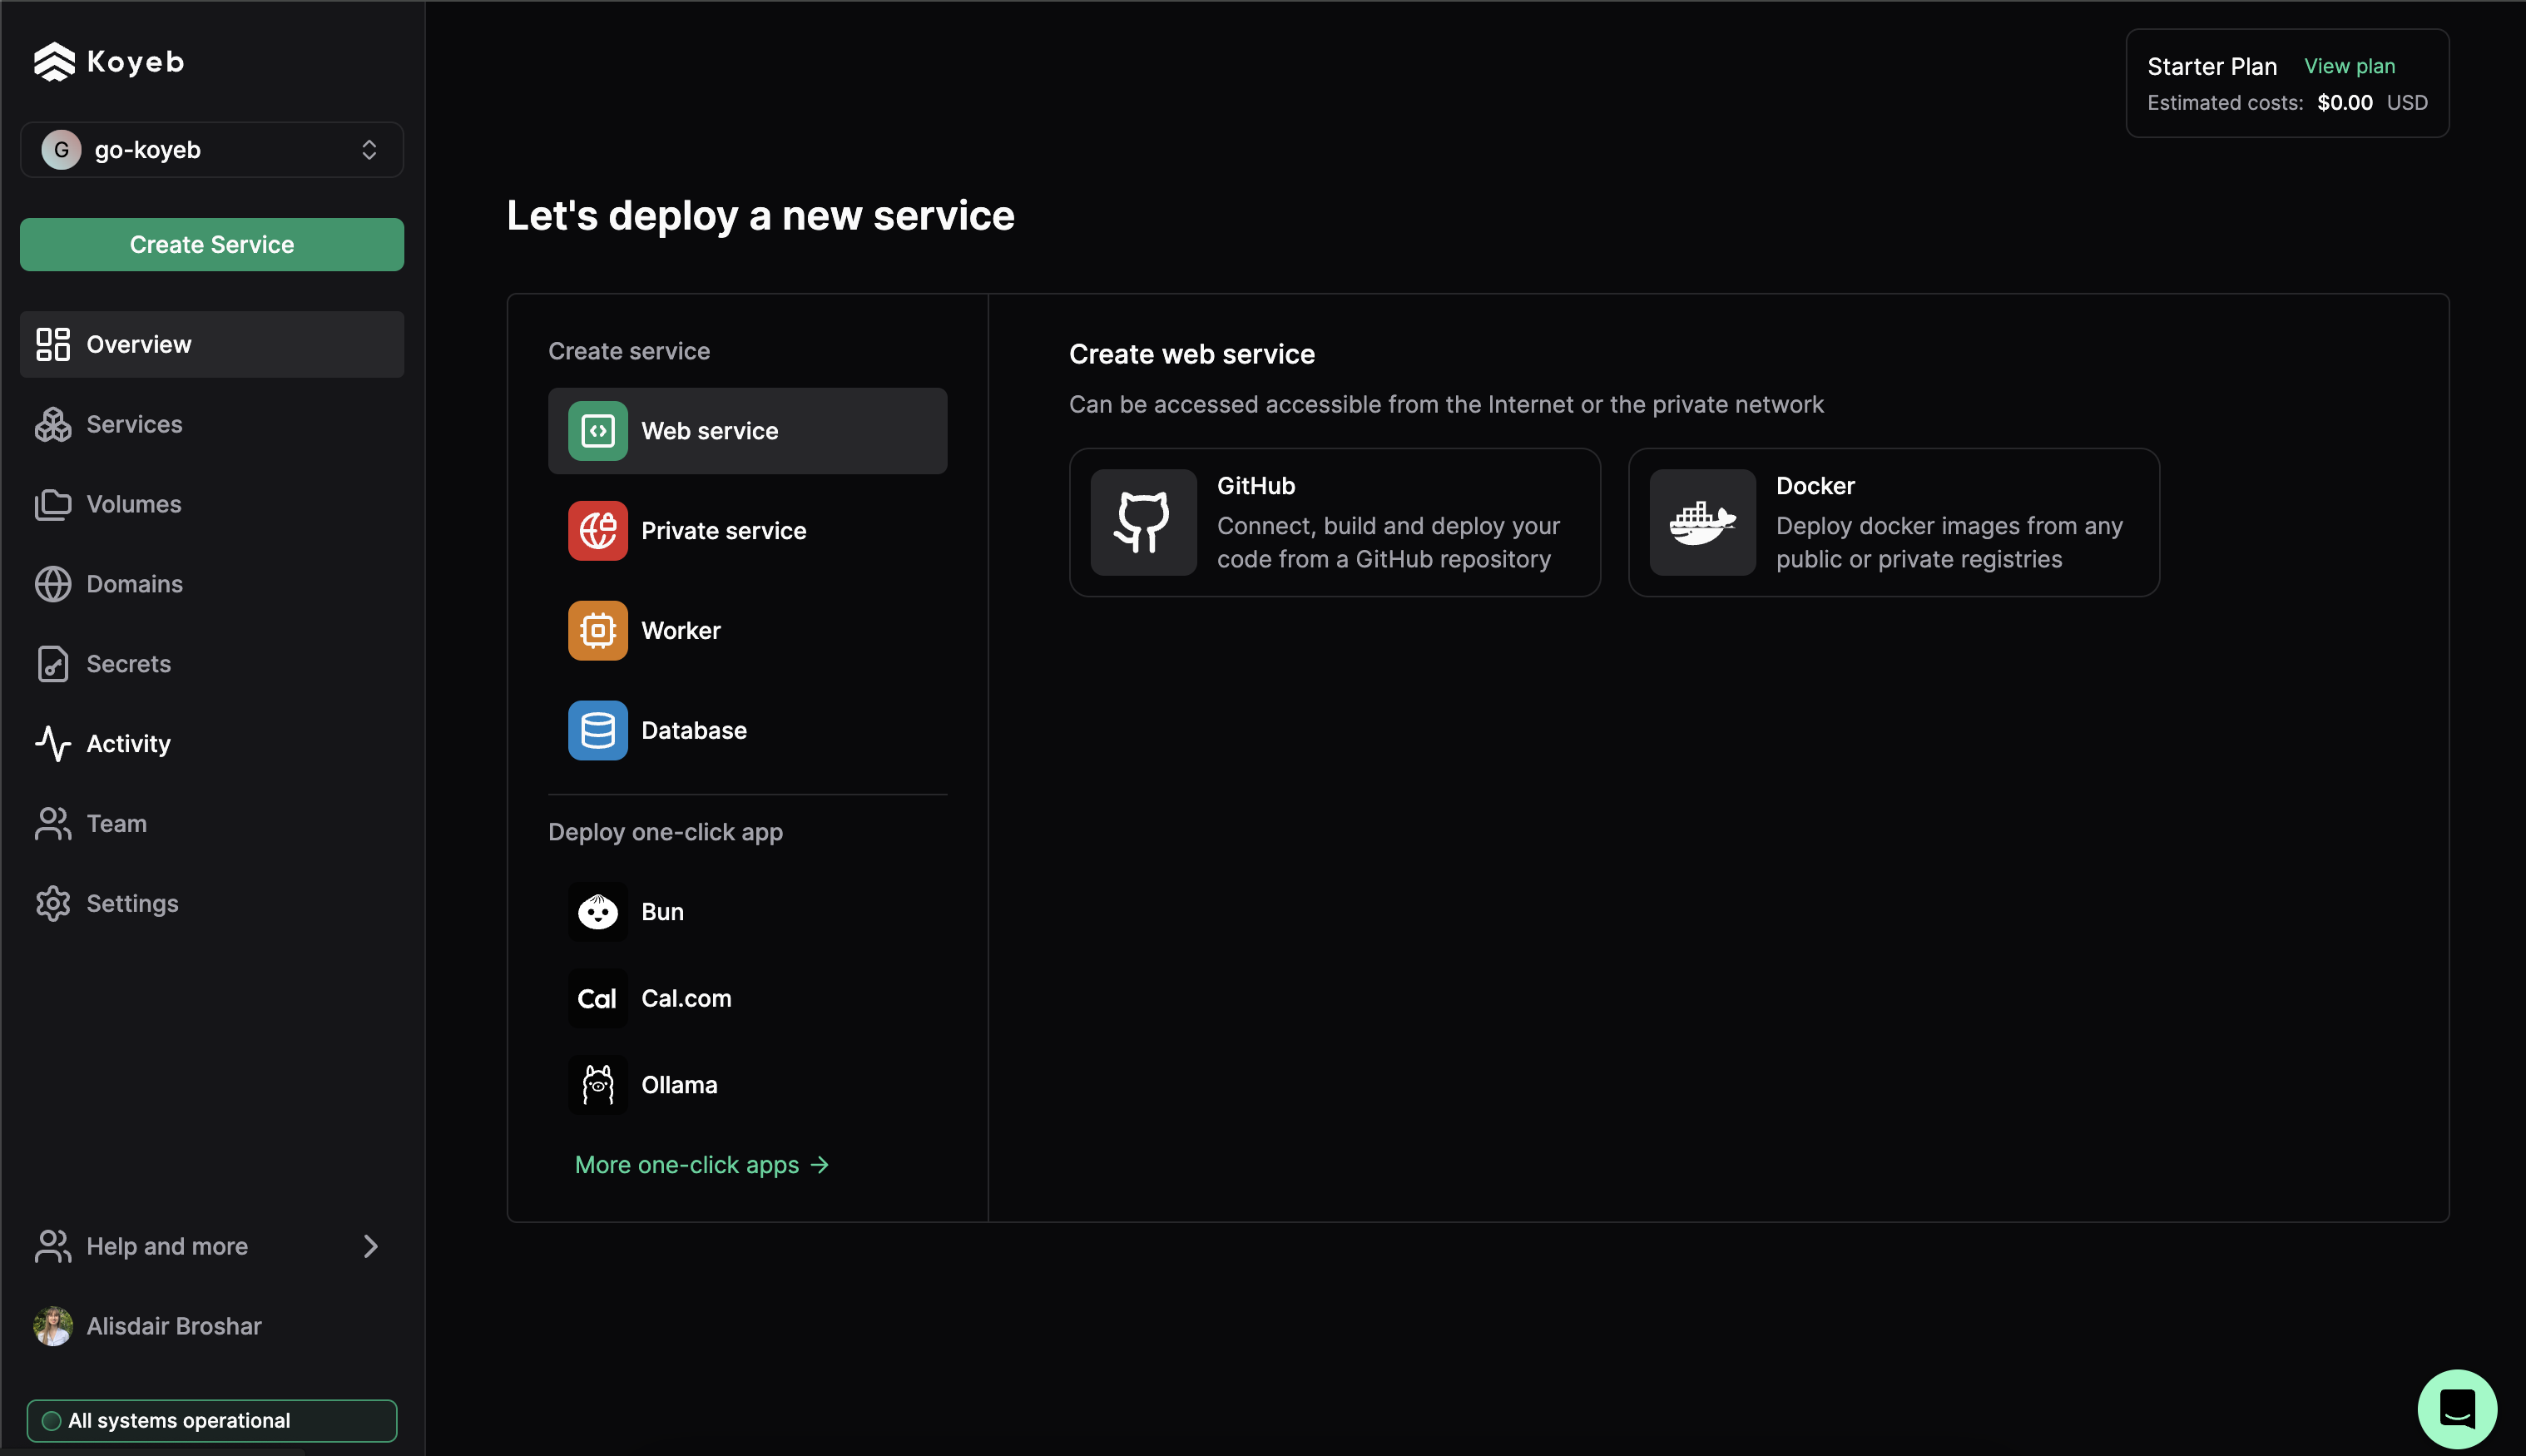Open Volumes in sidebar
Viewport: 2526px width, 1456px height.
(x=212, y=504)
